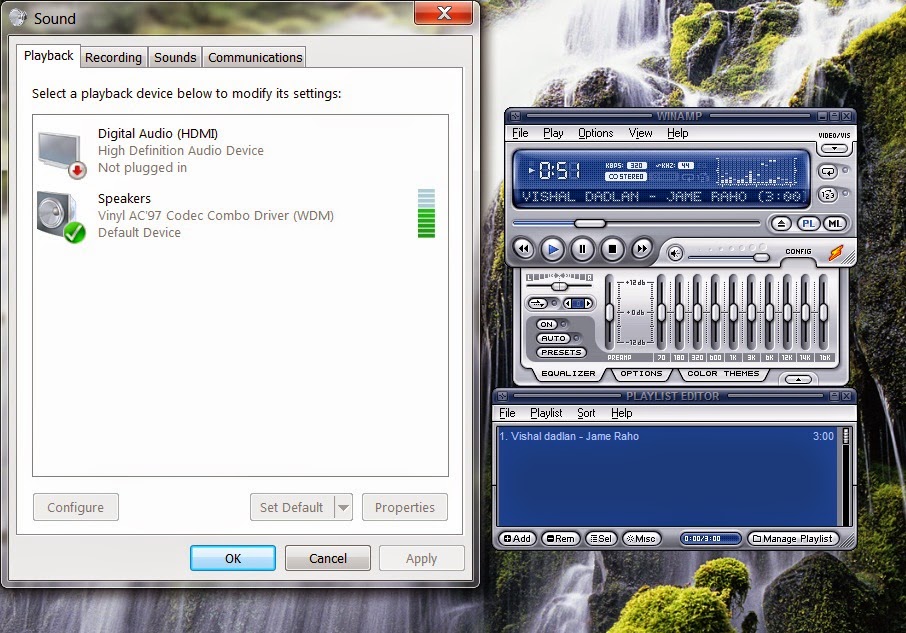Open the Winamp Play menu
The width and height of the screenshot is (906, 633).
click(x=553, y=133)
